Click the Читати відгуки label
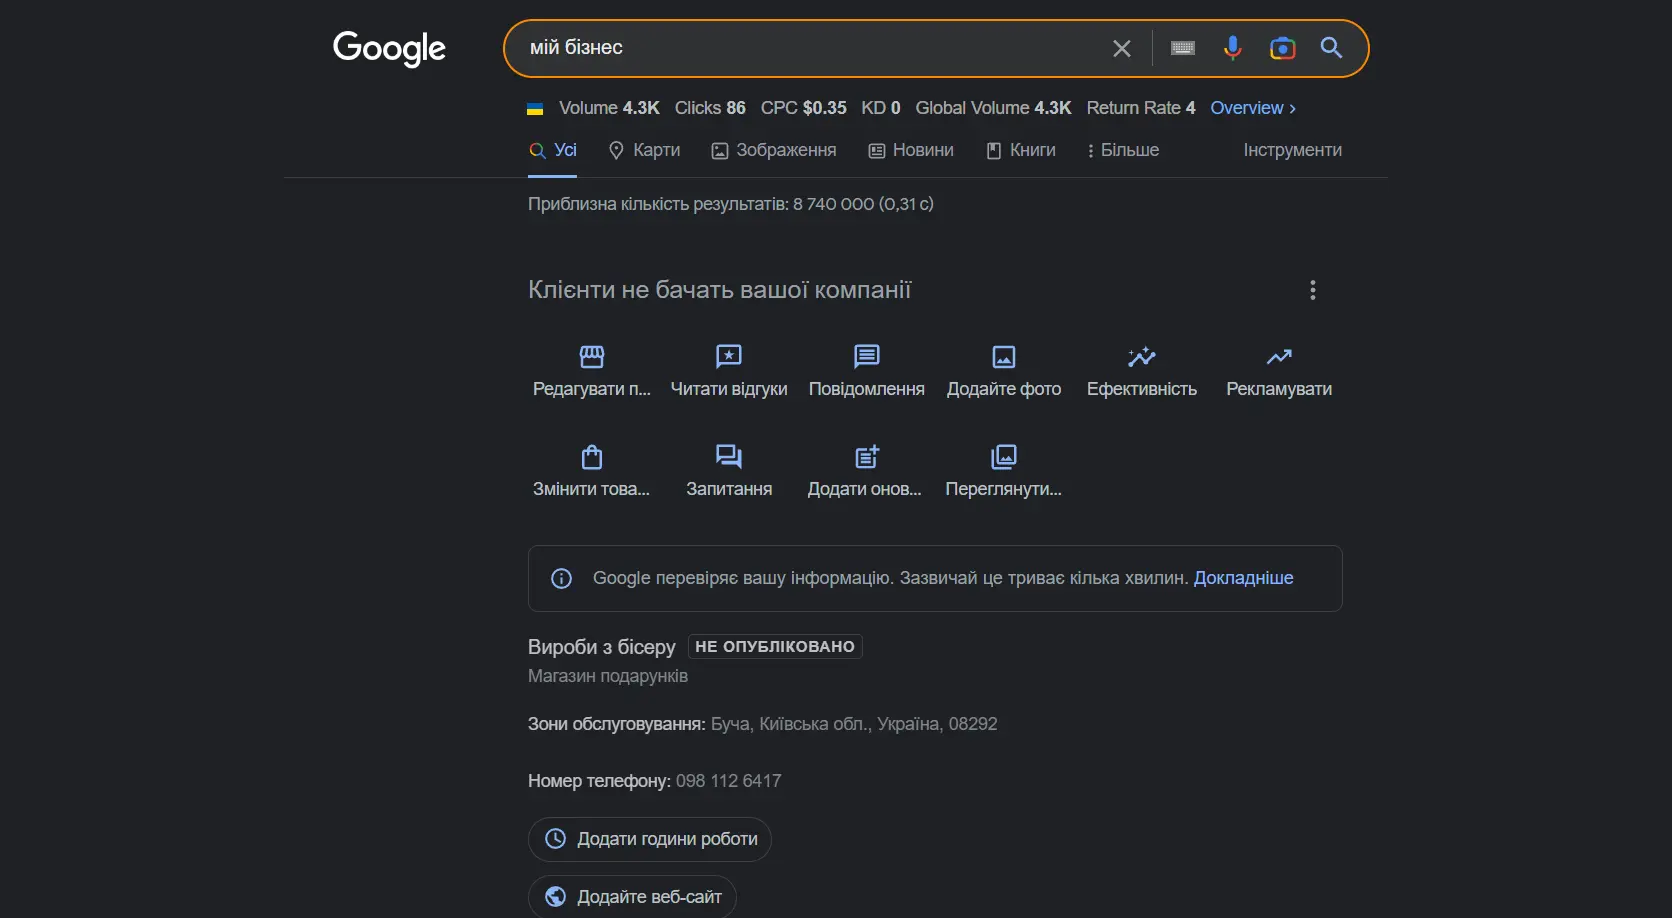Image resolution: width=1672 pixels, height=918 pixels. [729, 389]
